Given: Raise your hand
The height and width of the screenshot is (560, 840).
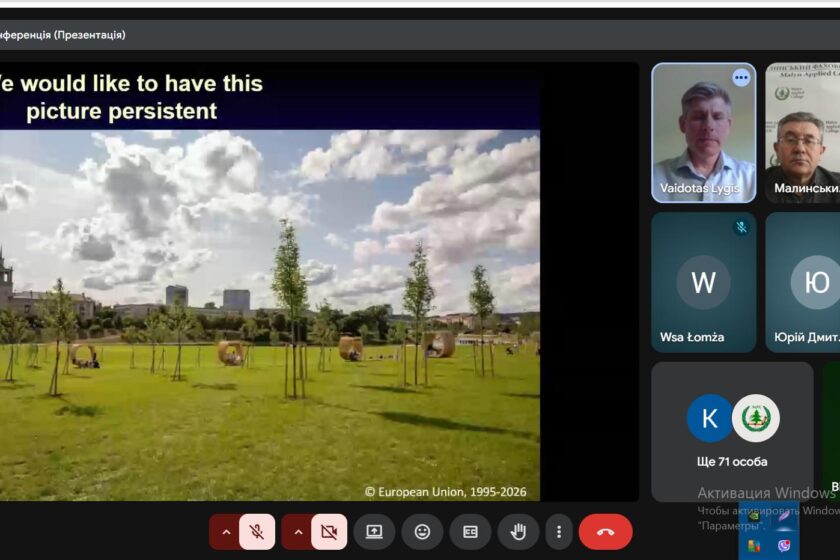Looking at the screenshot, I should tap(518, 532).
